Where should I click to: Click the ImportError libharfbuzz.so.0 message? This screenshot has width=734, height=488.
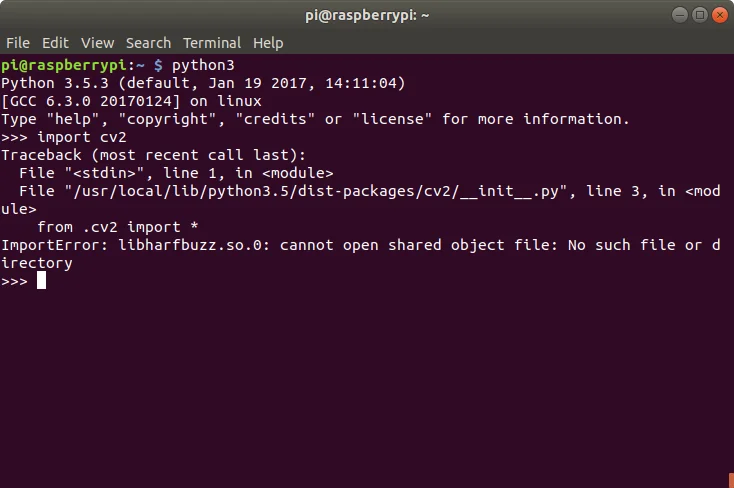click(x=360, y=254)
